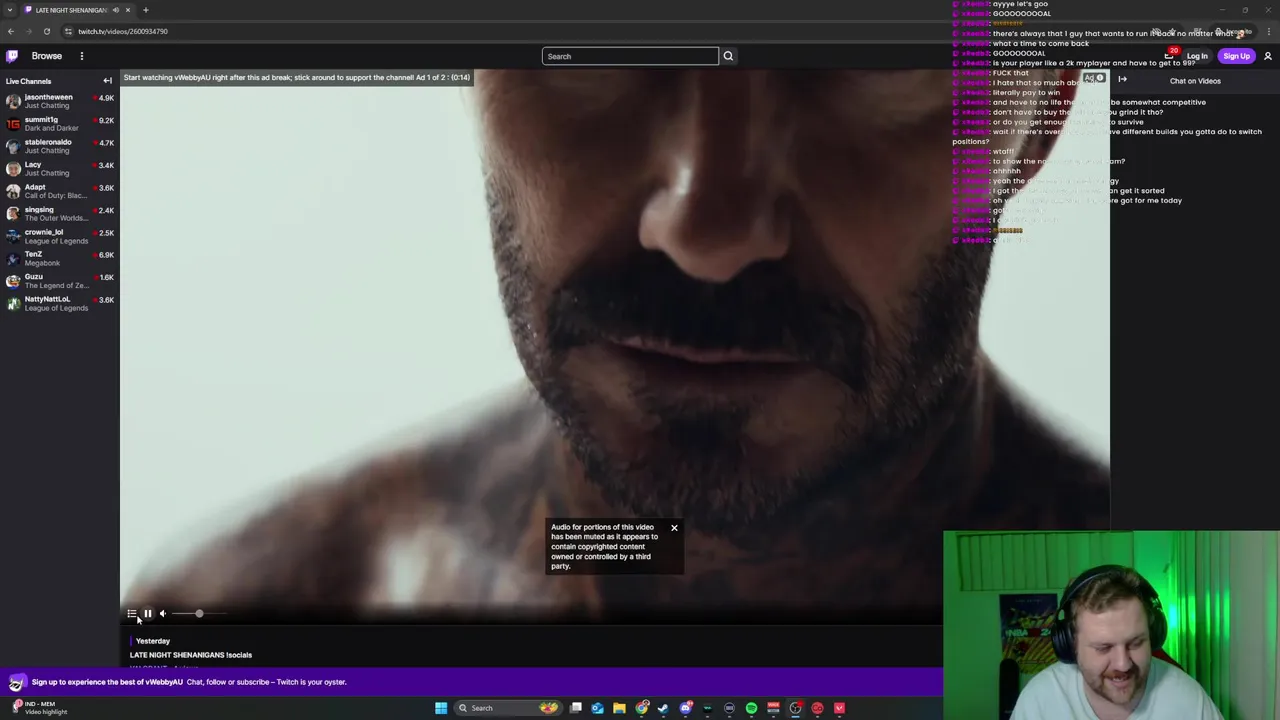The width and height of the screenshot is (1280, 720).
Task: Open File Explorer from the taskbar
Action: [x=620, y=708]
